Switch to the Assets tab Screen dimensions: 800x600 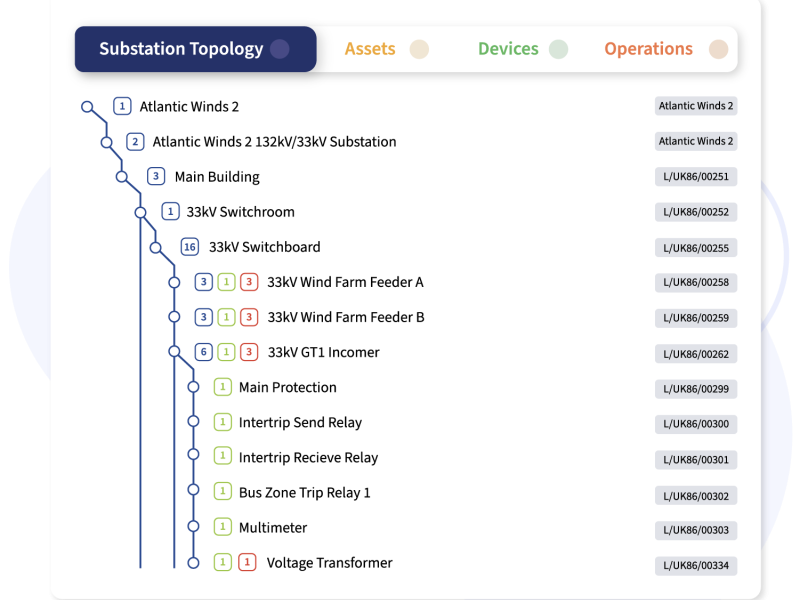click(x=370, y=49)
